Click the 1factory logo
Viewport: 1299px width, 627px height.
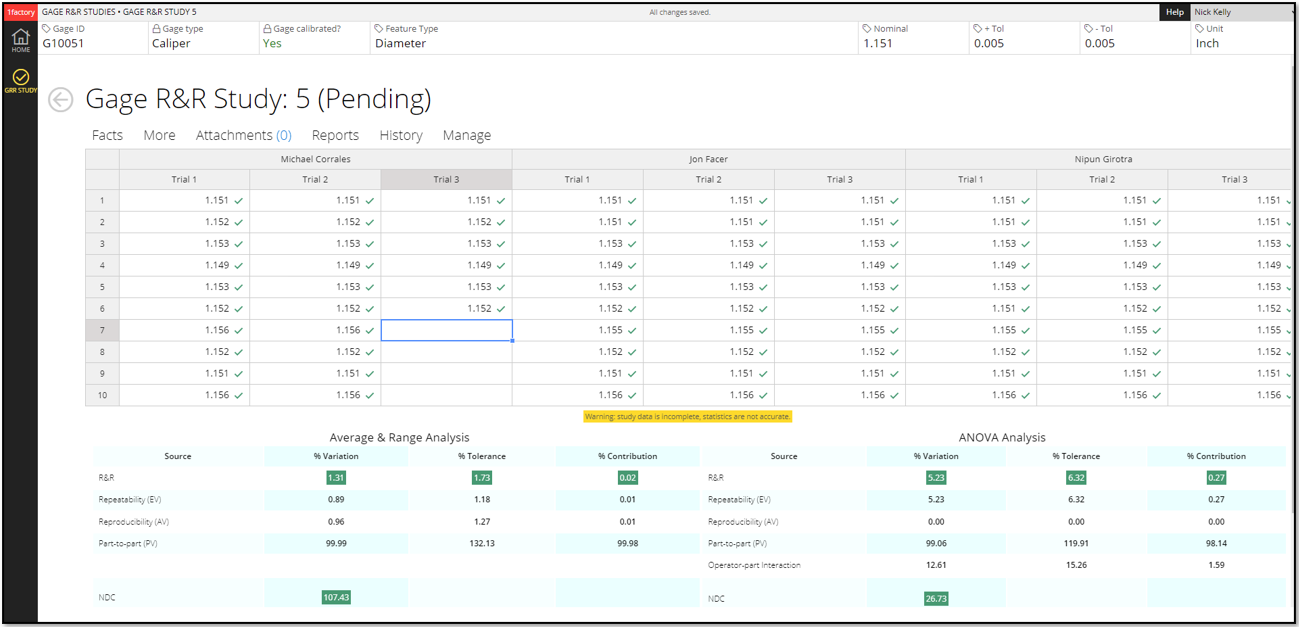[20, 12]
